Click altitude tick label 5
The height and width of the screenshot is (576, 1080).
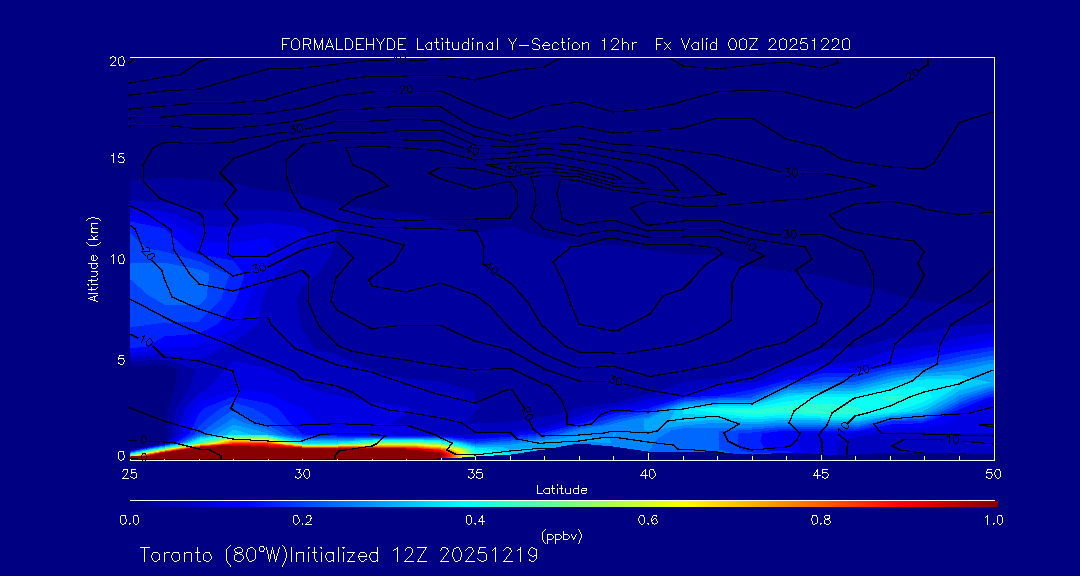click(x=120, y=360)
